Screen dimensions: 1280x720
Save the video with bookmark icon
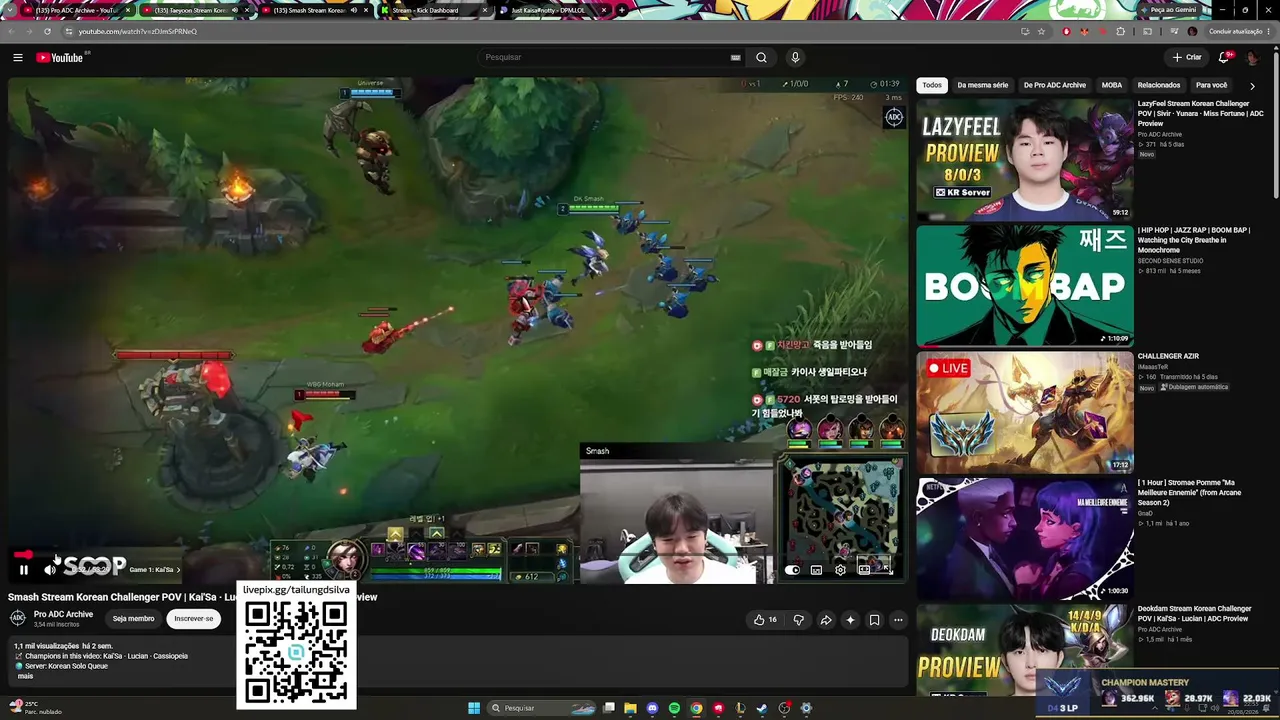pos(874,620)
